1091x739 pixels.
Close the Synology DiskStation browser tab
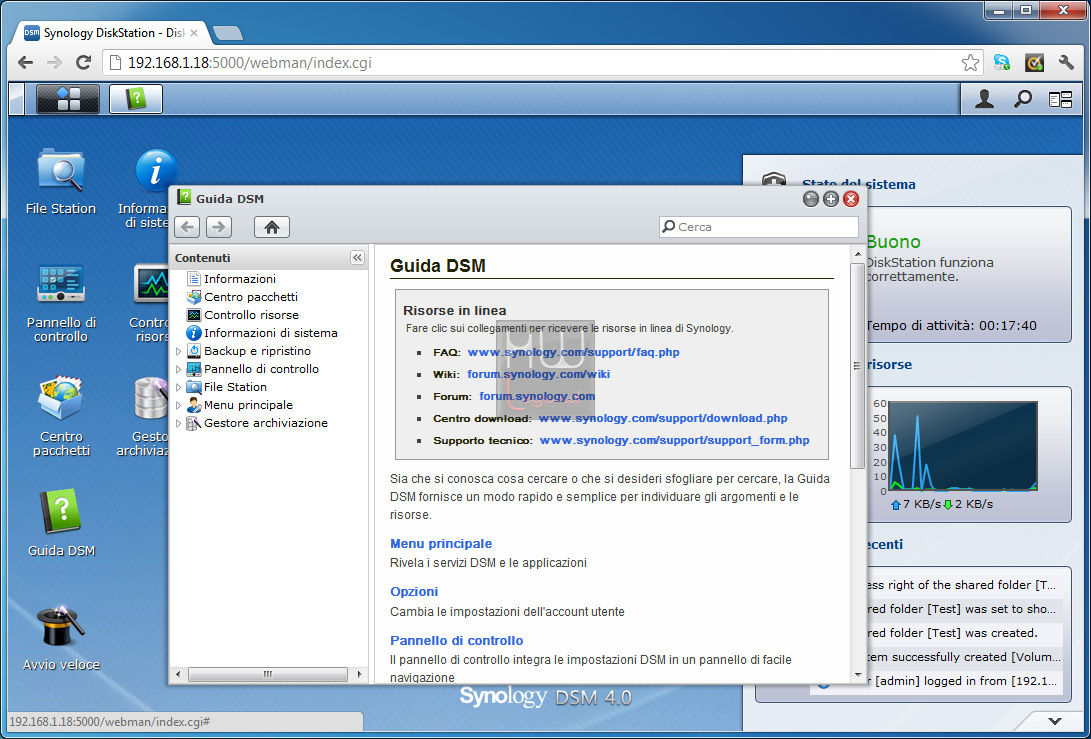194,33
